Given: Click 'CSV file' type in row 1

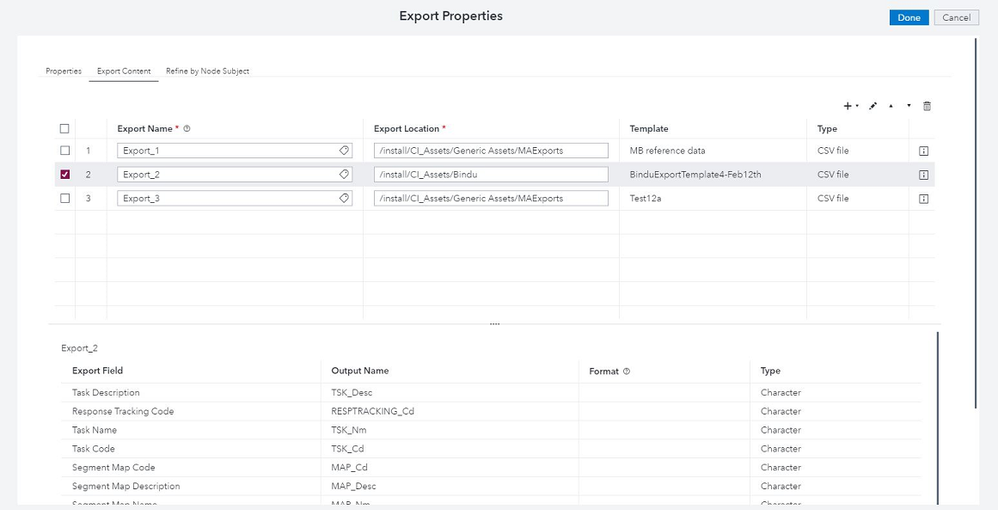Looking at the screenshot, I should coord(833,151).
